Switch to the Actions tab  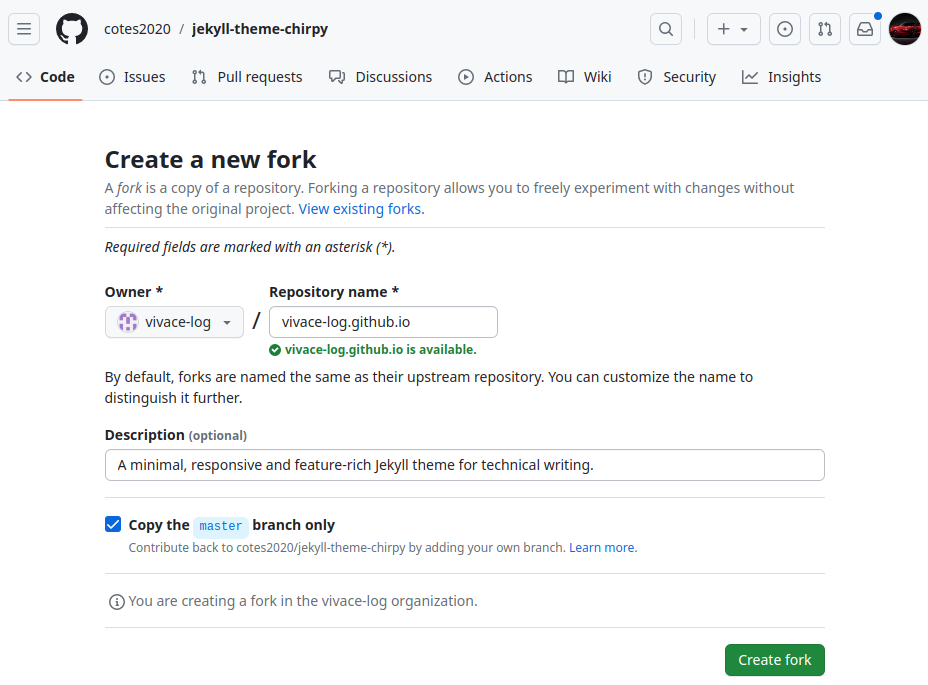[x=495, y=77]
